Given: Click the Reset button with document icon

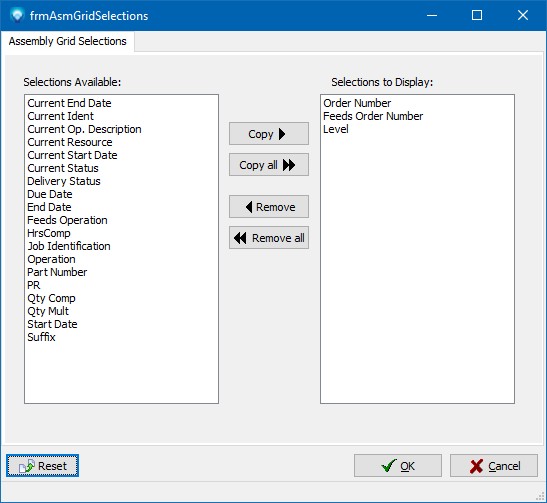Looking at the screenshot, I should click(42, 466).
